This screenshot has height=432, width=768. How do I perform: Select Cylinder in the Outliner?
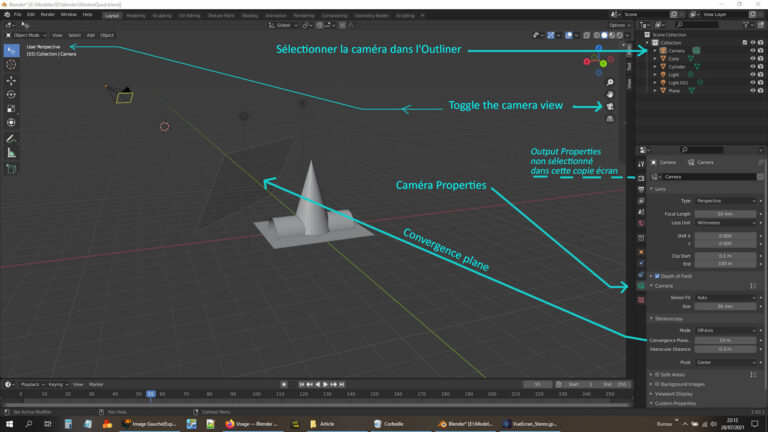[x=674, y=66]
